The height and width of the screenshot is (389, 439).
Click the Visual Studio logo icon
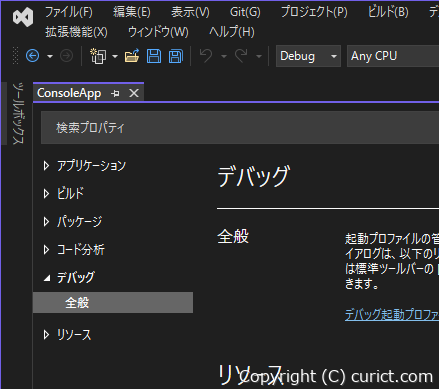[x=23, y=17]
